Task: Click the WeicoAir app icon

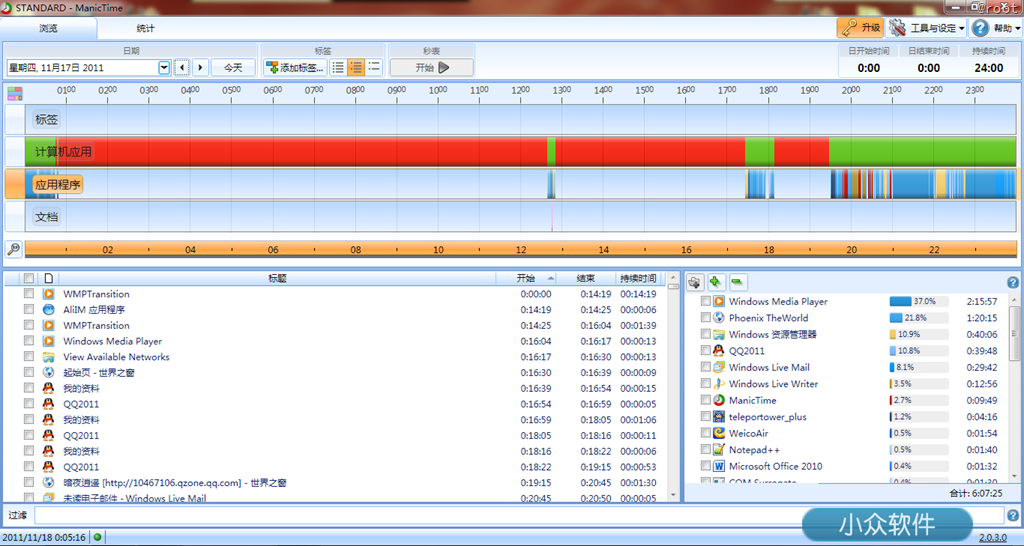Action: tap(719, 433)
